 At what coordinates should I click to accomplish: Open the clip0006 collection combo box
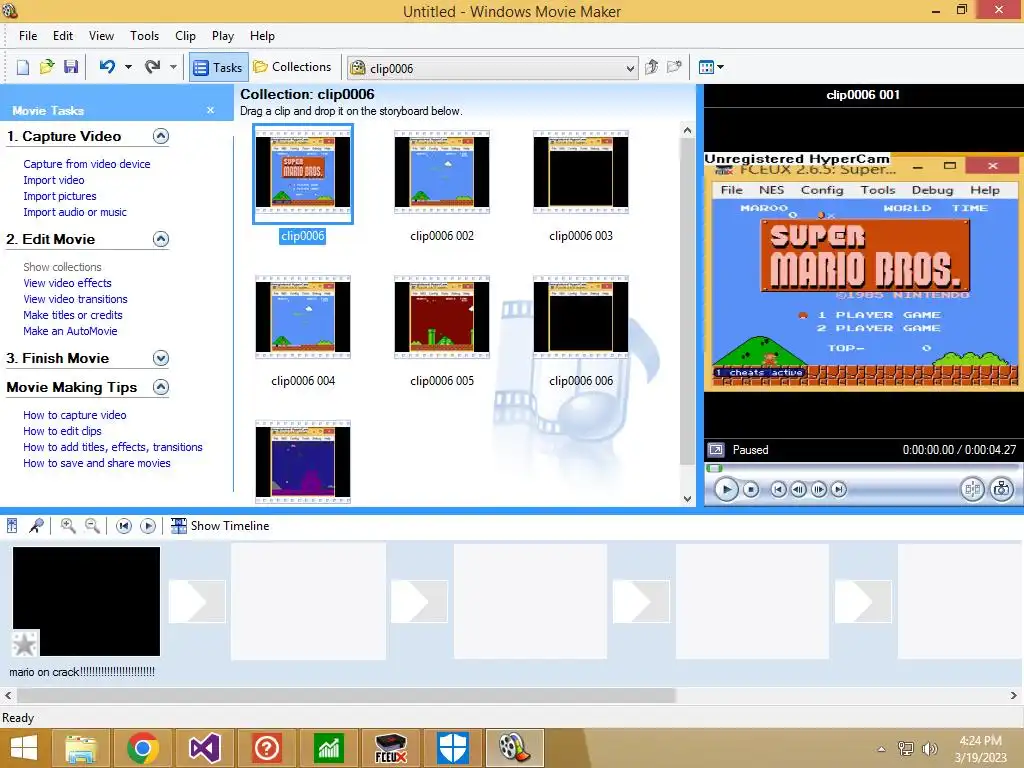click(492, 68)
